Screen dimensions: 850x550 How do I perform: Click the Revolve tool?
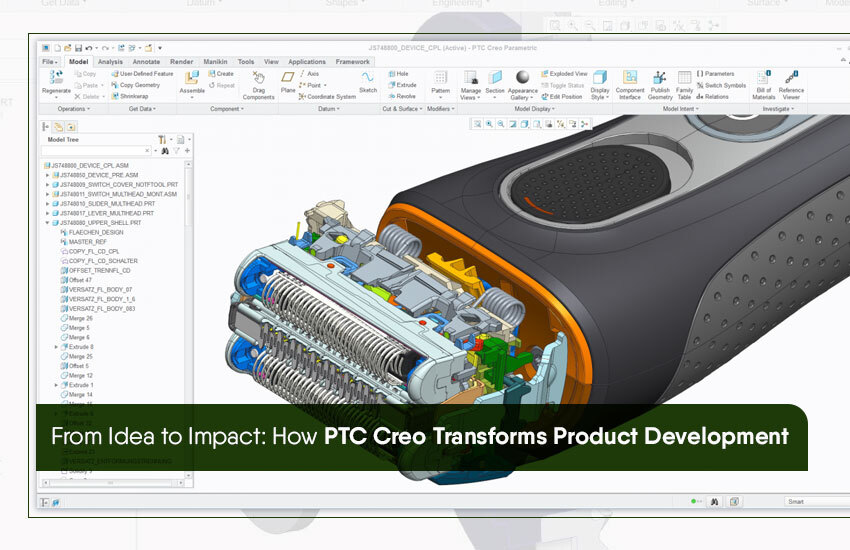point(402,96)
